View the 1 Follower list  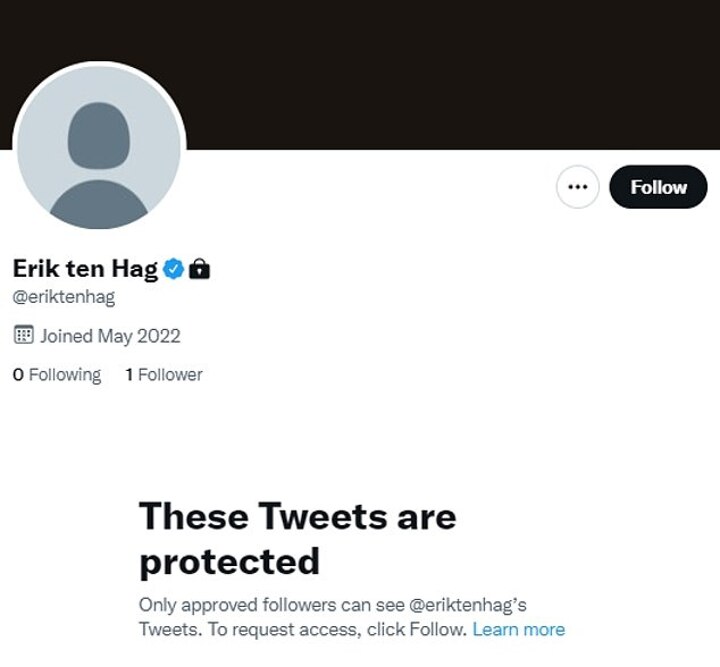tap(164, 375)
